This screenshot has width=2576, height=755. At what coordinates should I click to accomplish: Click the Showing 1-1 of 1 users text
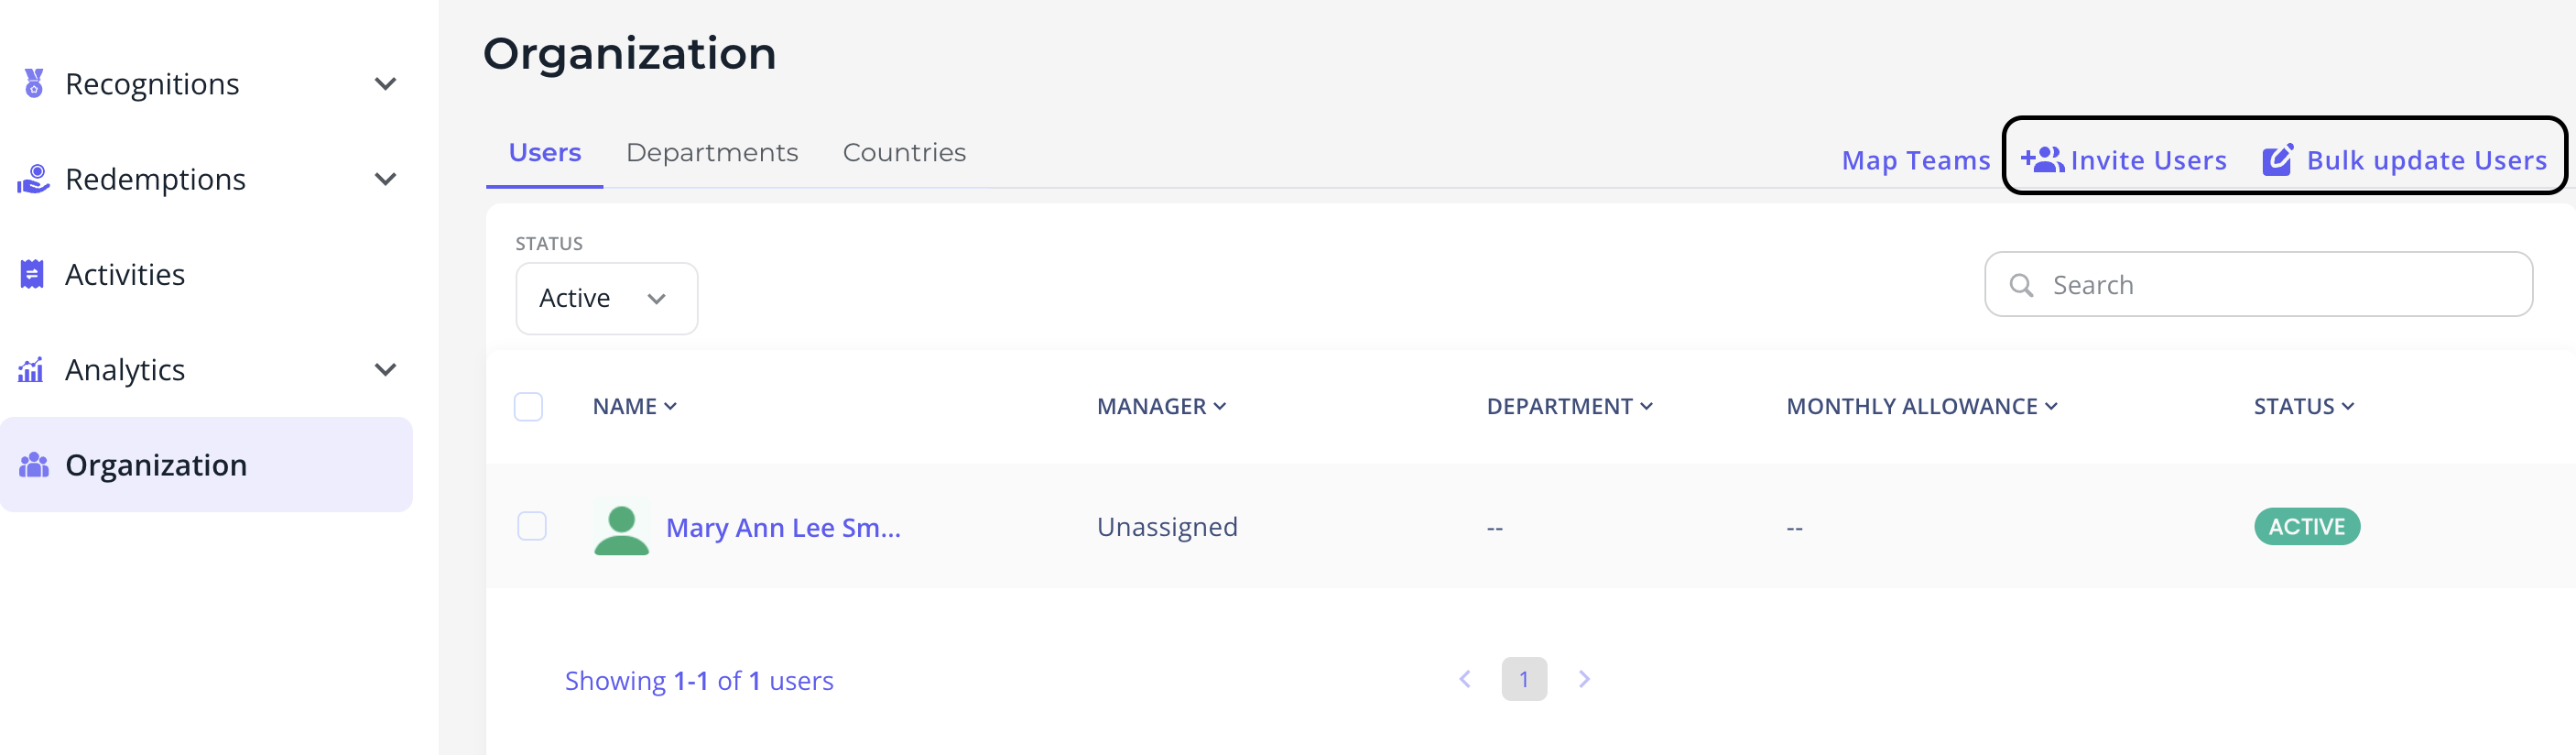[699, 681]
